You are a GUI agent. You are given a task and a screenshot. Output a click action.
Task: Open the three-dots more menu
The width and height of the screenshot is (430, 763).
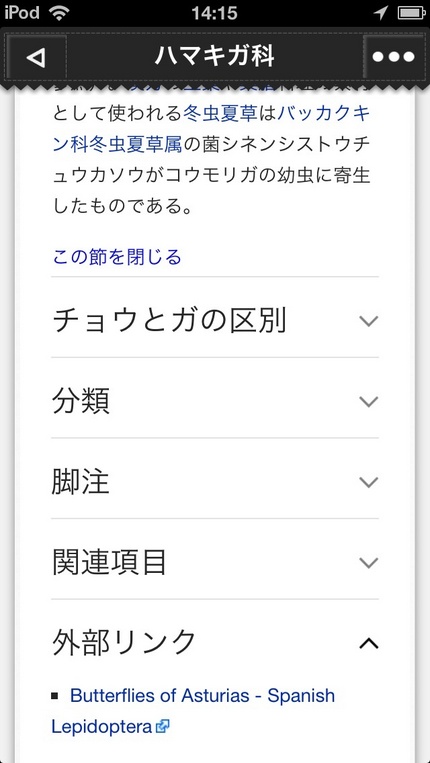[x=393, y=57]
